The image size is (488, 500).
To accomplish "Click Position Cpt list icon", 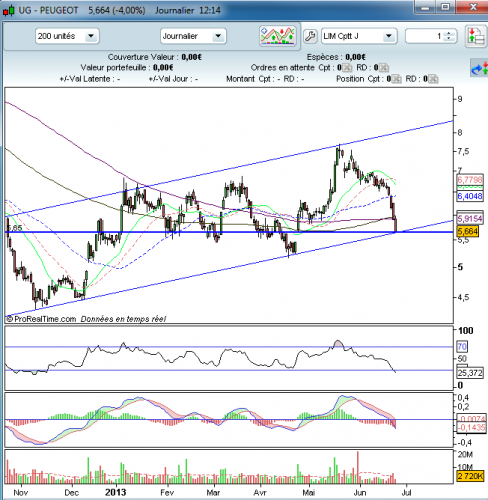I will [x=396, y=79].
